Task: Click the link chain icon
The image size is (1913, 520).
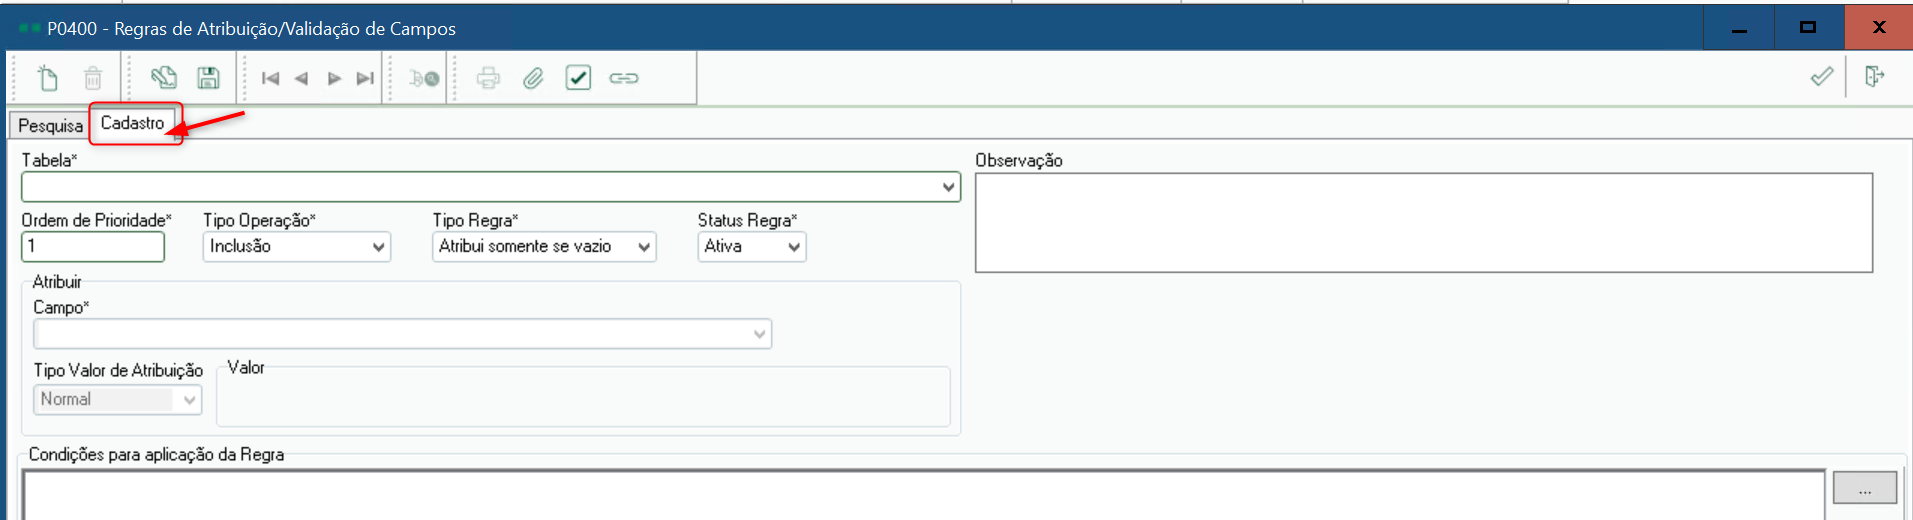Action: click(624, 78)
